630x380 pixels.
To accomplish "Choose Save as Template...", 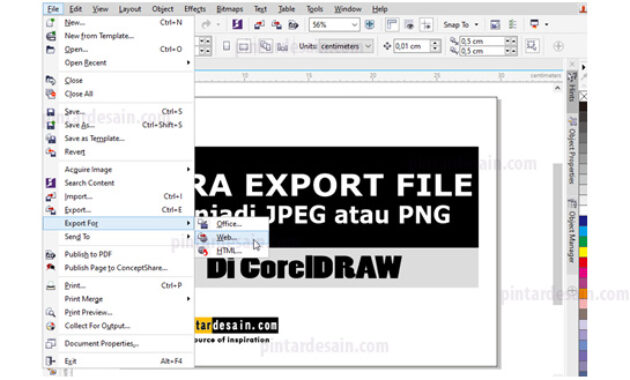I will click(x=119, y=138).
